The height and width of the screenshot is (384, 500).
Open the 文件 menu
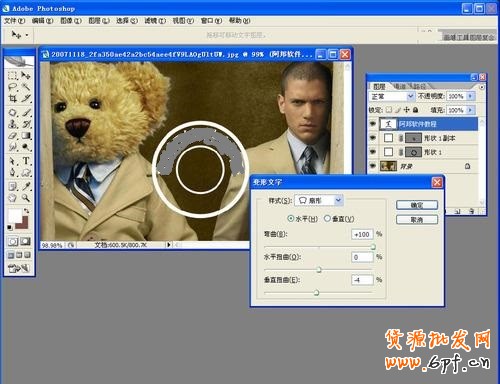pyautogui.click(x=14, y=21)
